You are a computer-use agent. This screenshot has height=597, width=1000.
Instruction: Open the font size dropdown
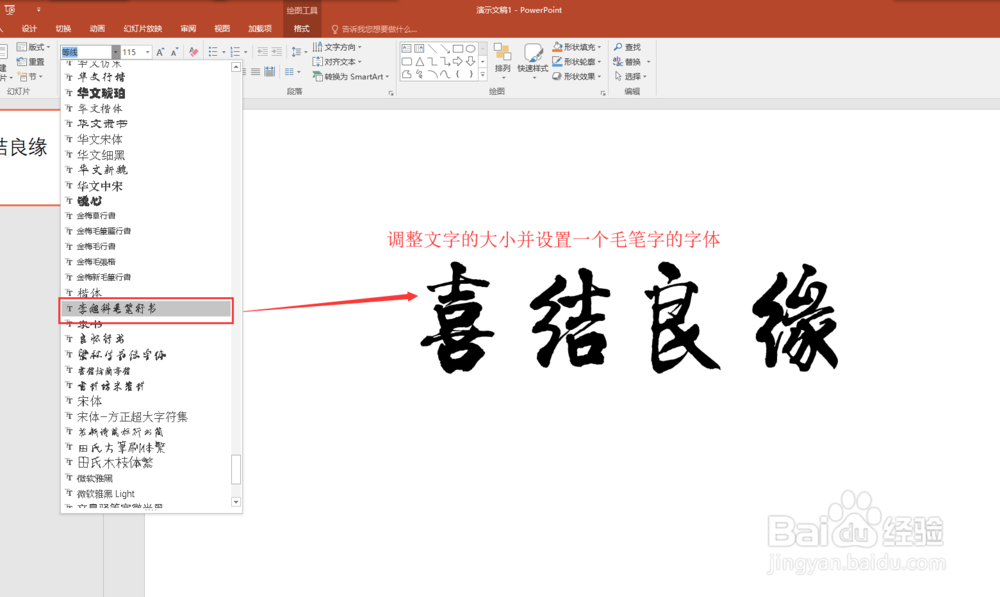(x=148, y=52)
